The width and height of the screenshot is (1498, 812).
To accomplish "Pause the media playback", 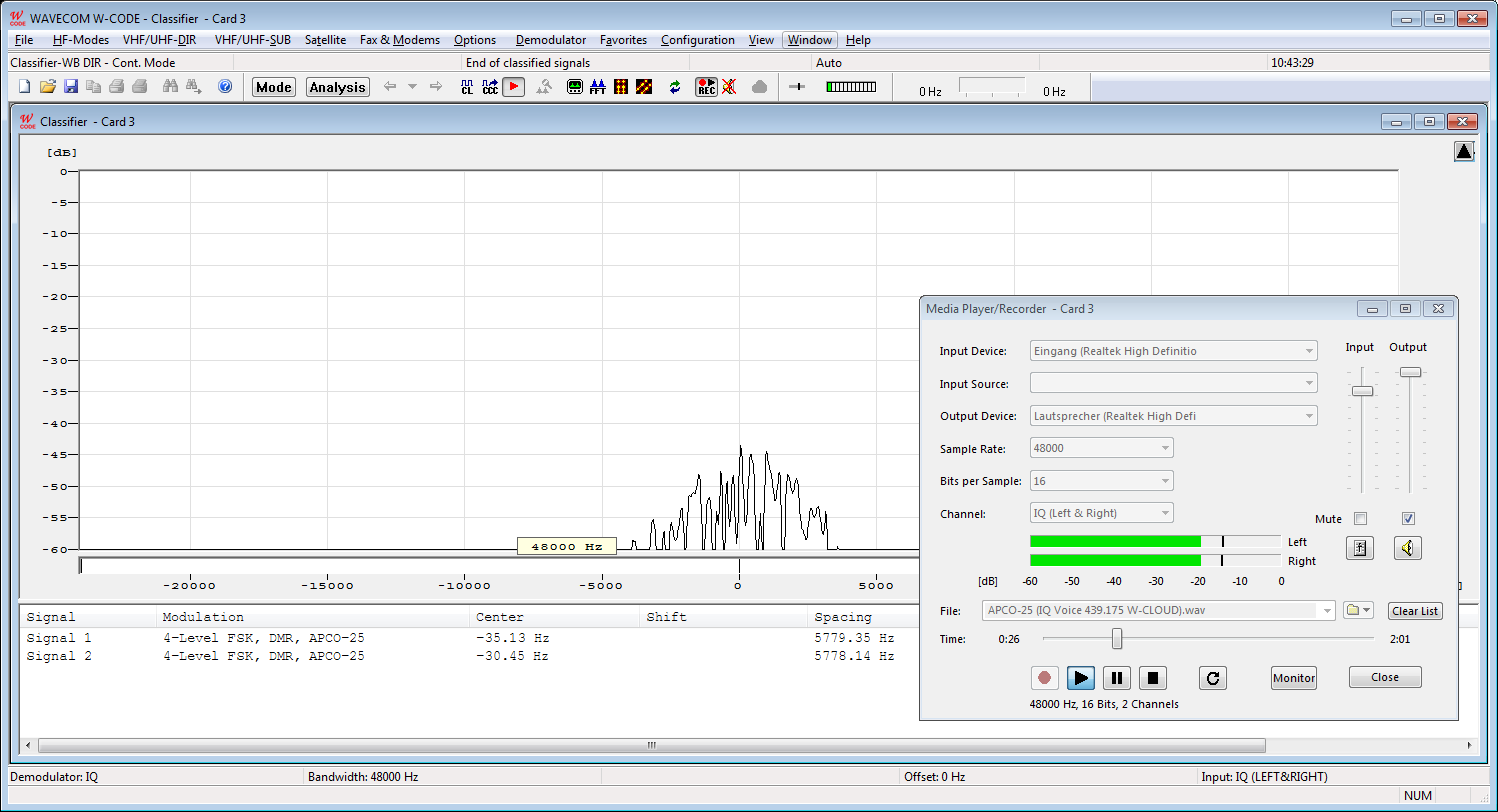I will point(1116,678).
